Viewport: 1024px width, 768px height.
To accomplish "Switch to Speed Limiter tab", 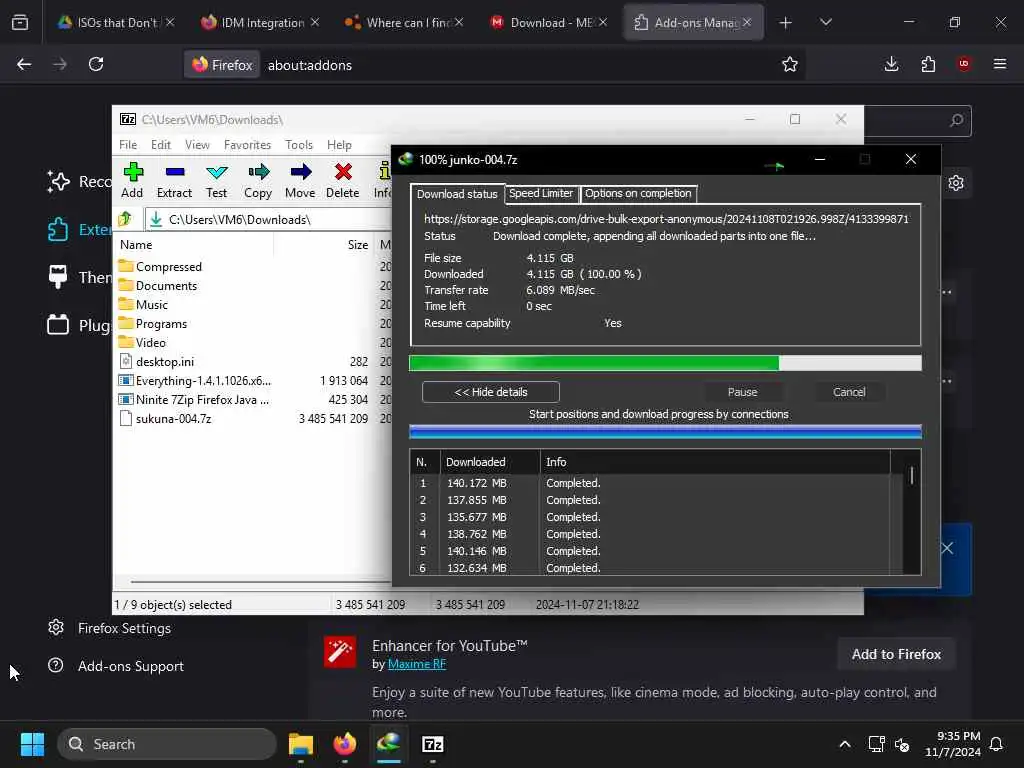I will 541,193.
